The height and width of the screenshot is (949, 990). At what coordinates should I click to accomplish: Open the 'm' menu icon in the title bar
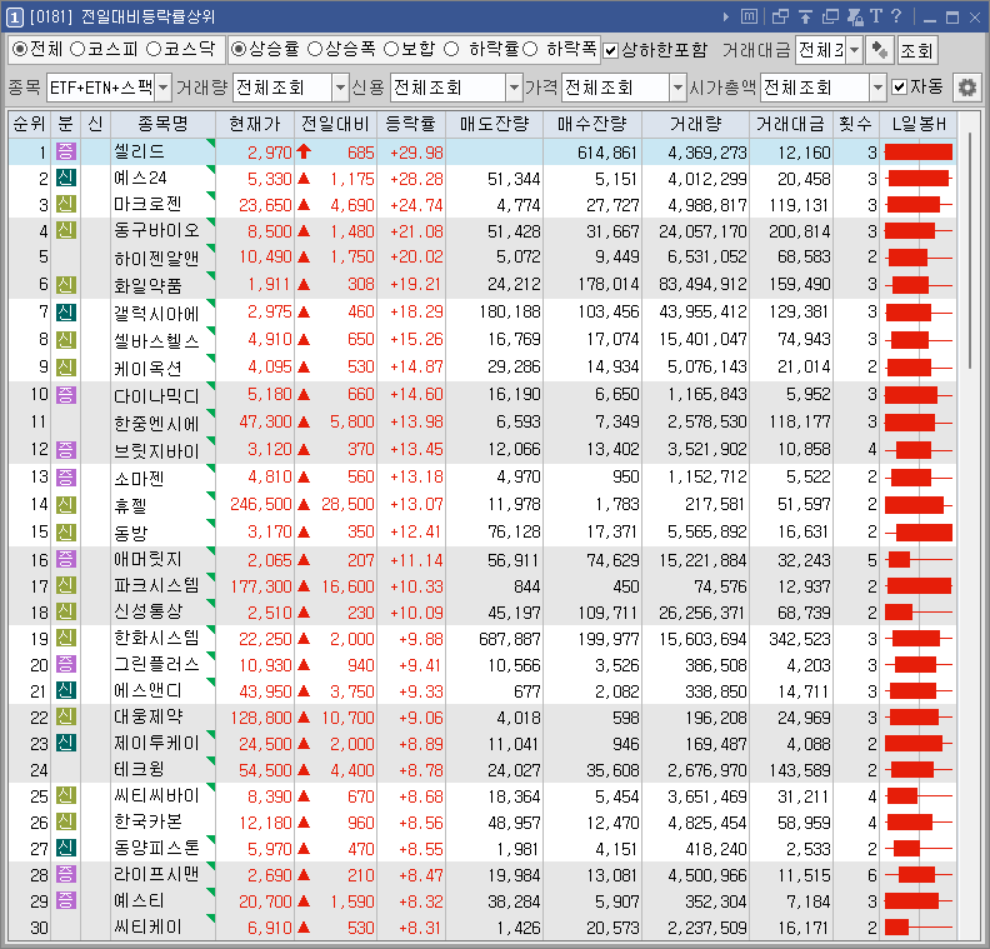pos(749,16)
